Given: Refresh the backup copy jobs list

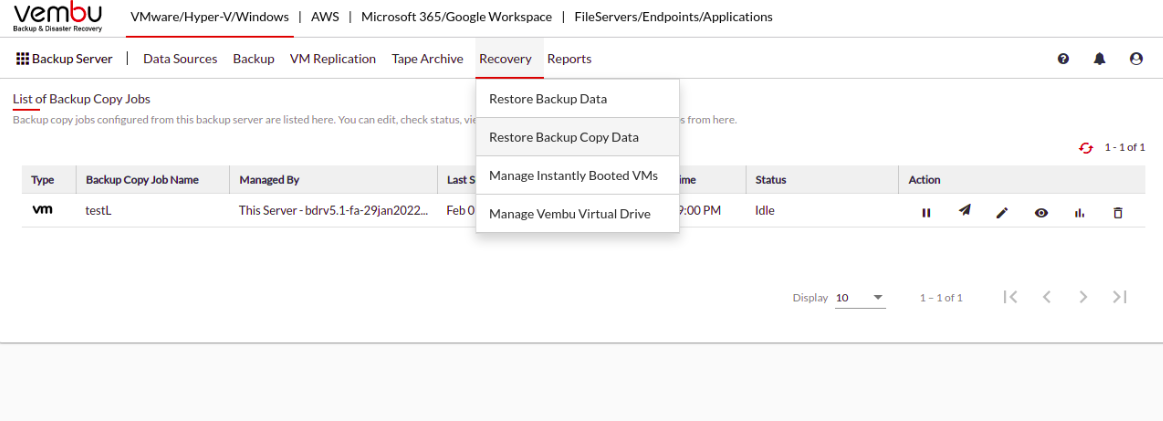Looking at the screenshot, I should pos(1086,147).
